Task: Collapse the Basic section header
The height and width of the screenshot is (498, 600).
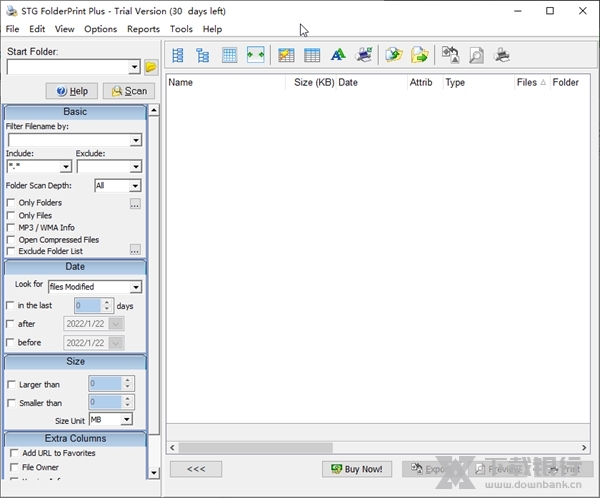Action: coord(75,112)
